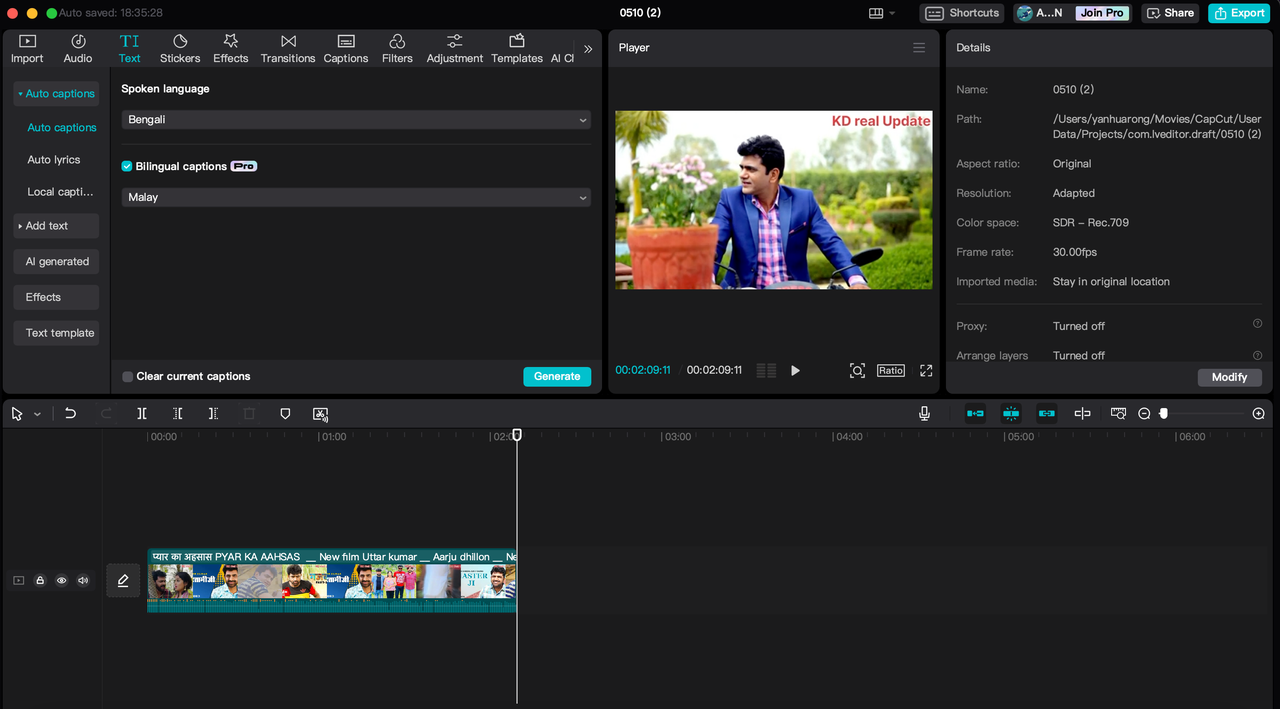Click the Modify button in Details
This screenshot has width=1280, height=709.
point(1229,377)
